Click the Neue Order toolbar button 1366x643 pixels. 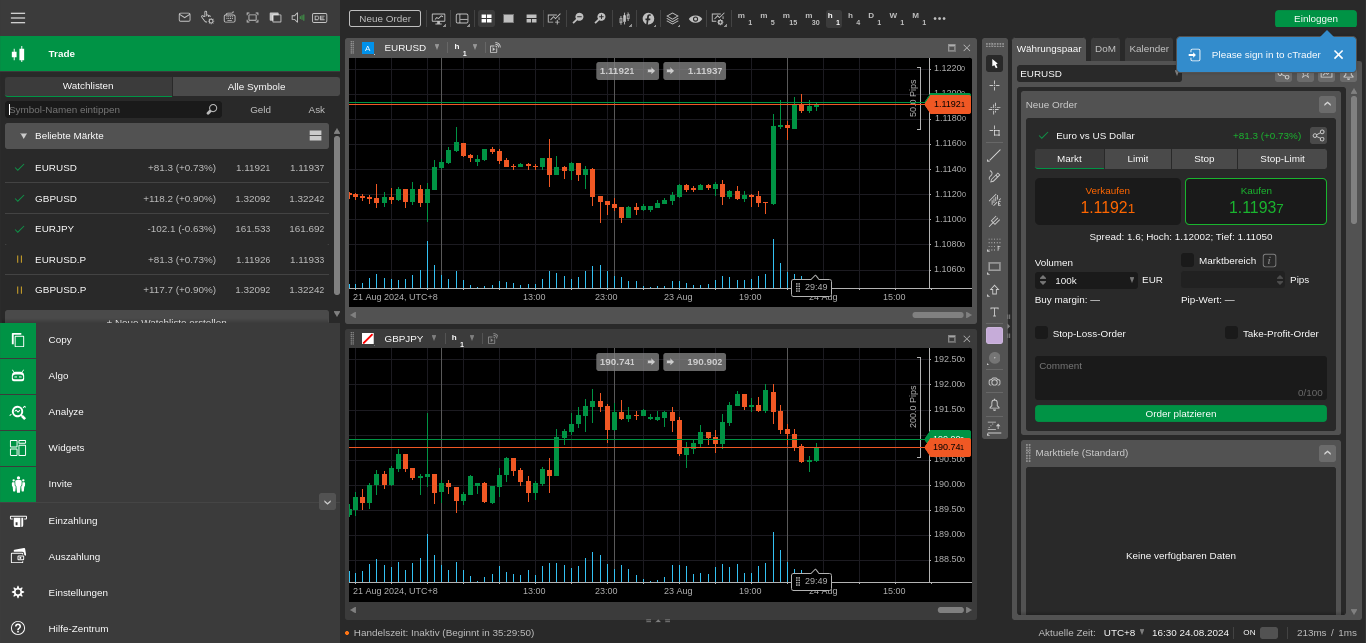tap(385, 18)
